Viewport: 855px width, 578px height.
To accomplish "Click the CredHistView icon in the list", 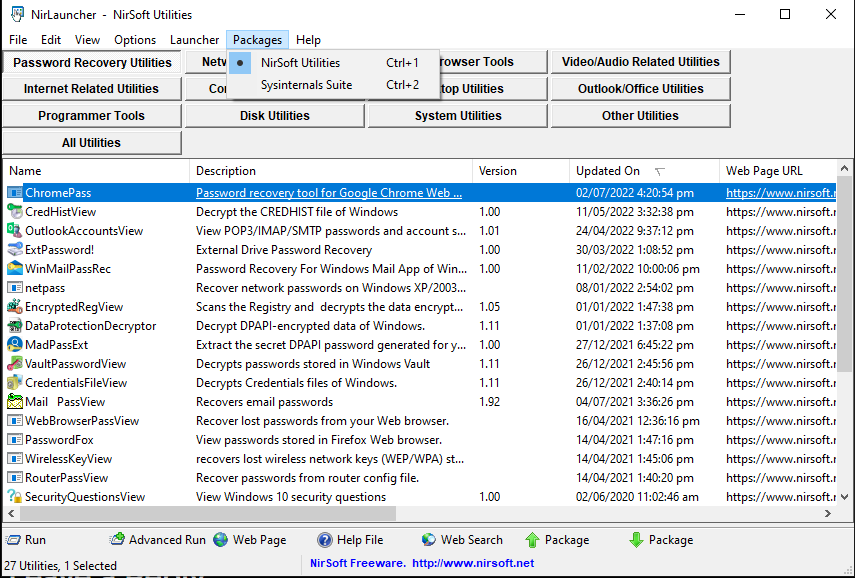I will click(15, 212).
